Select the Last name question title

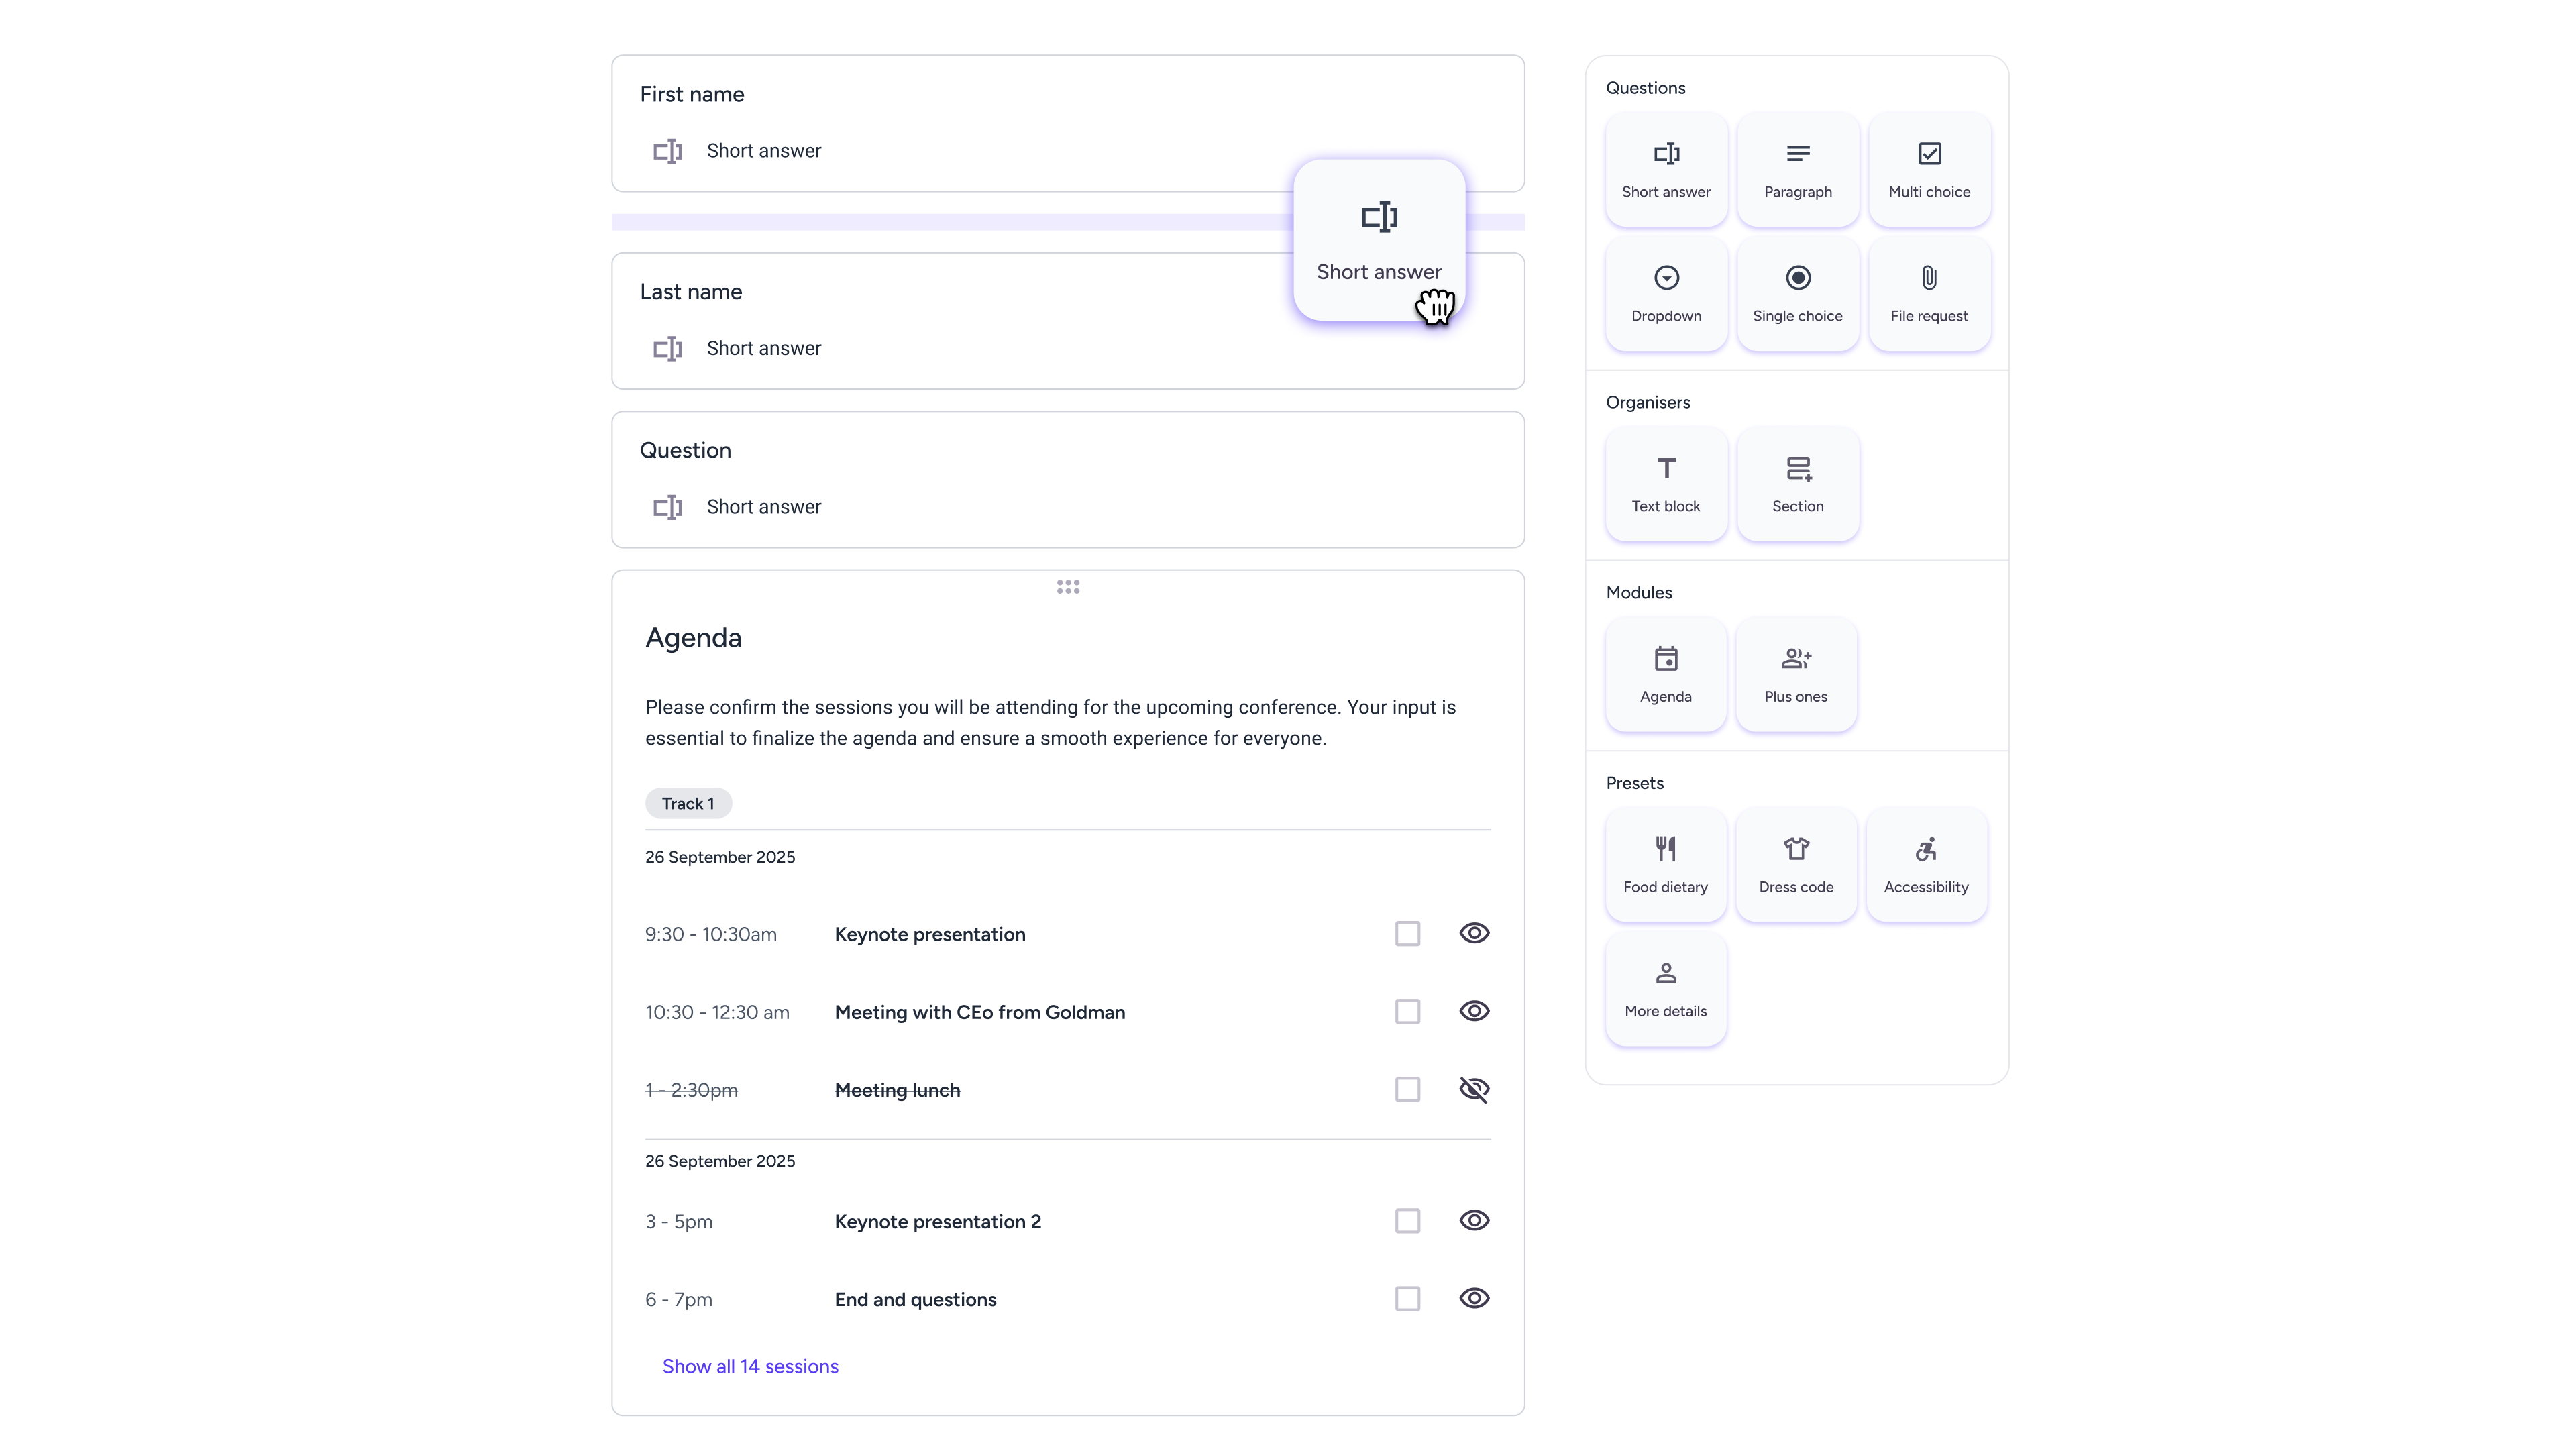[x=691, y=292]
